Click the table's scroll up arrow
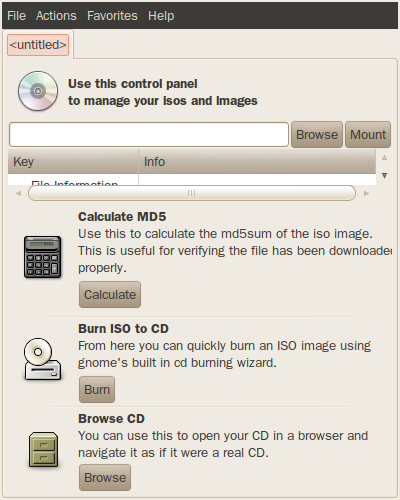 (384, 157)
